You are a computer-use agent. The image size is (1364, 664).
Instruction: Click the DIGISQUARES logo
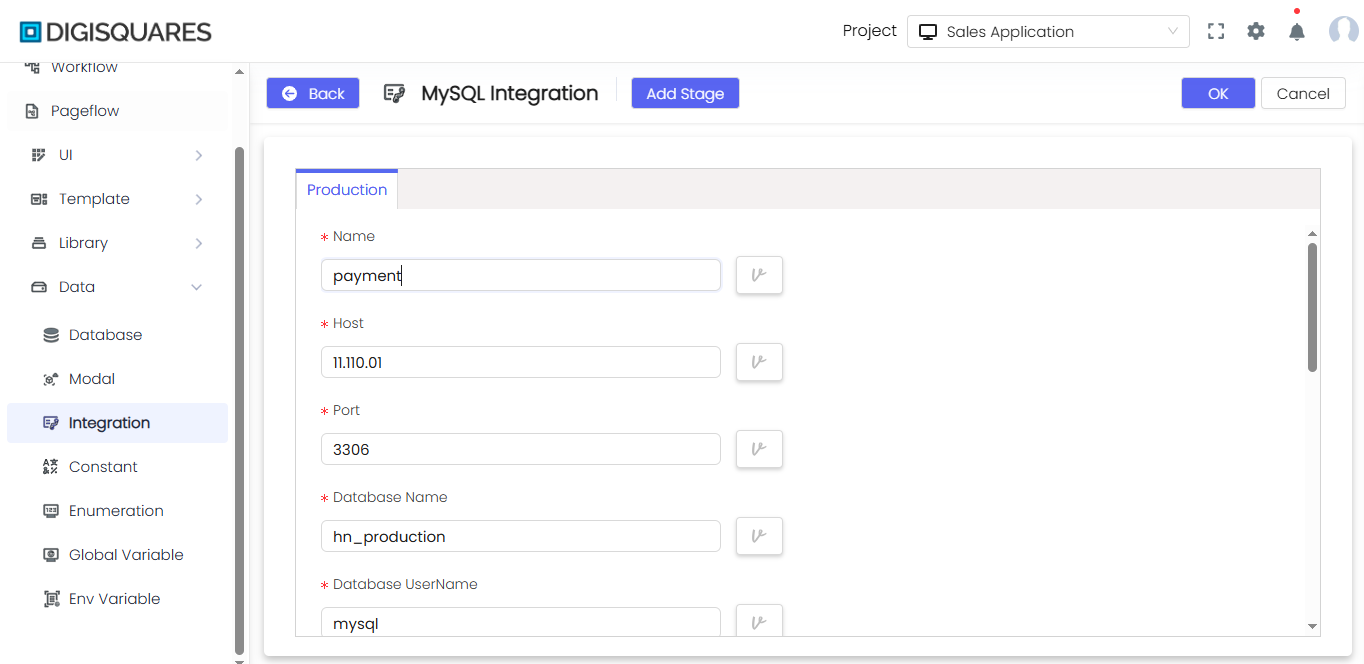point(116,32)
